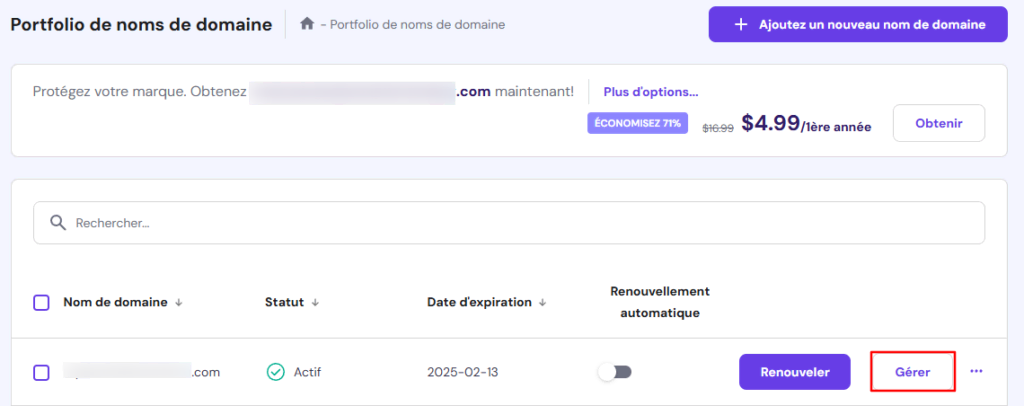Open the Plus d'options link
The width and height of the screenshot is (1024, 406).
(x=650, y=92)
